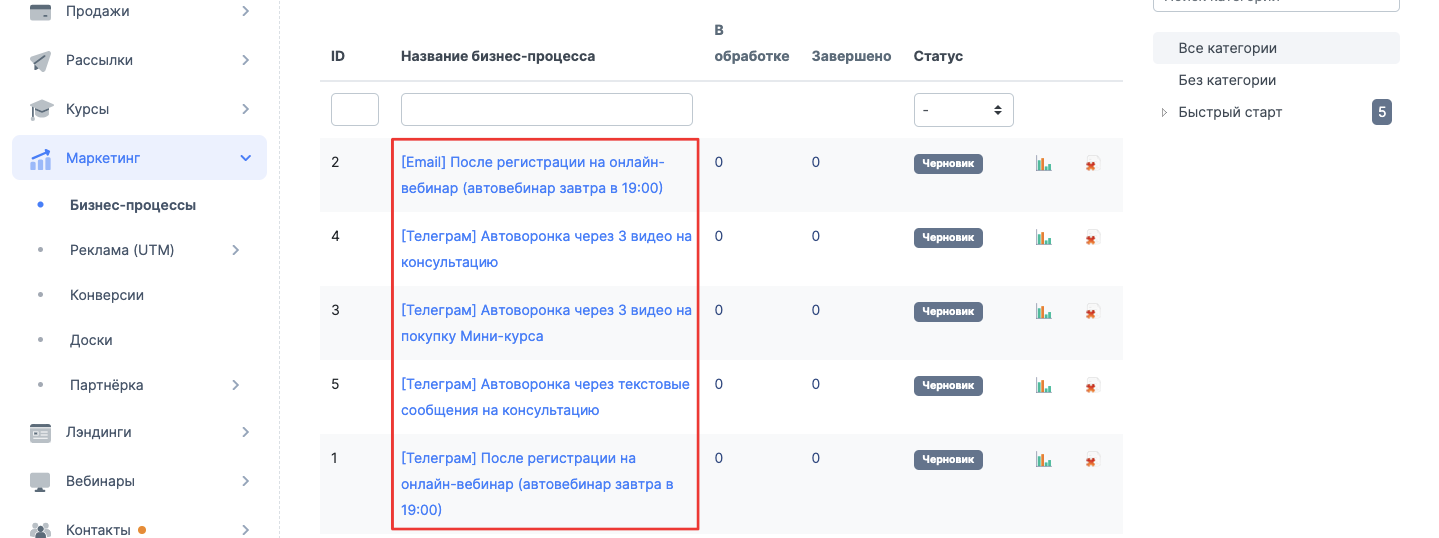Select the Без категории filter

click(x=1227, y=80)
